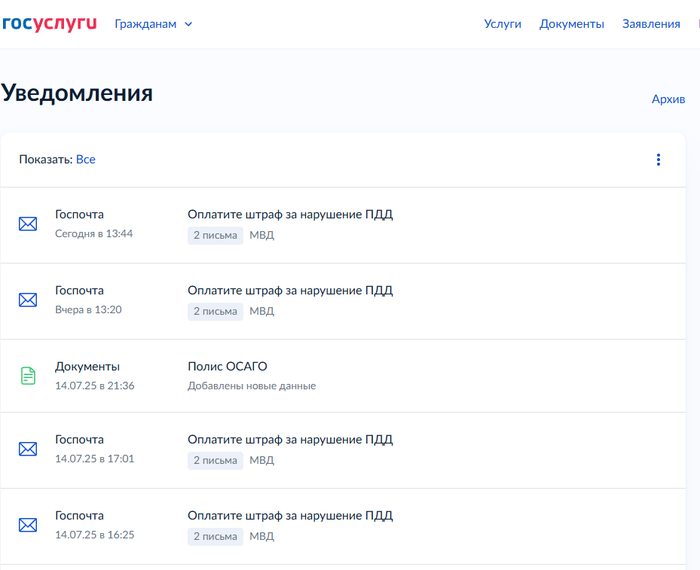700x570 pixels.
Task: Click МВД label in yesterday's notification
Action: [x=261, y=311]
